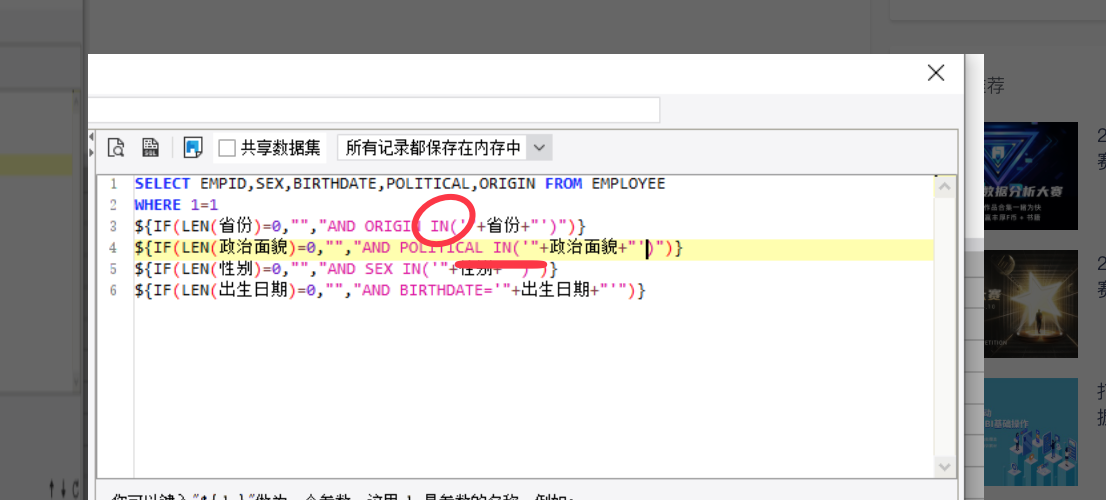Click the 省份 parameter inside LEN on line 3
The width and height of the screenshot is (1106, 500).
click(x=236, y=226)
